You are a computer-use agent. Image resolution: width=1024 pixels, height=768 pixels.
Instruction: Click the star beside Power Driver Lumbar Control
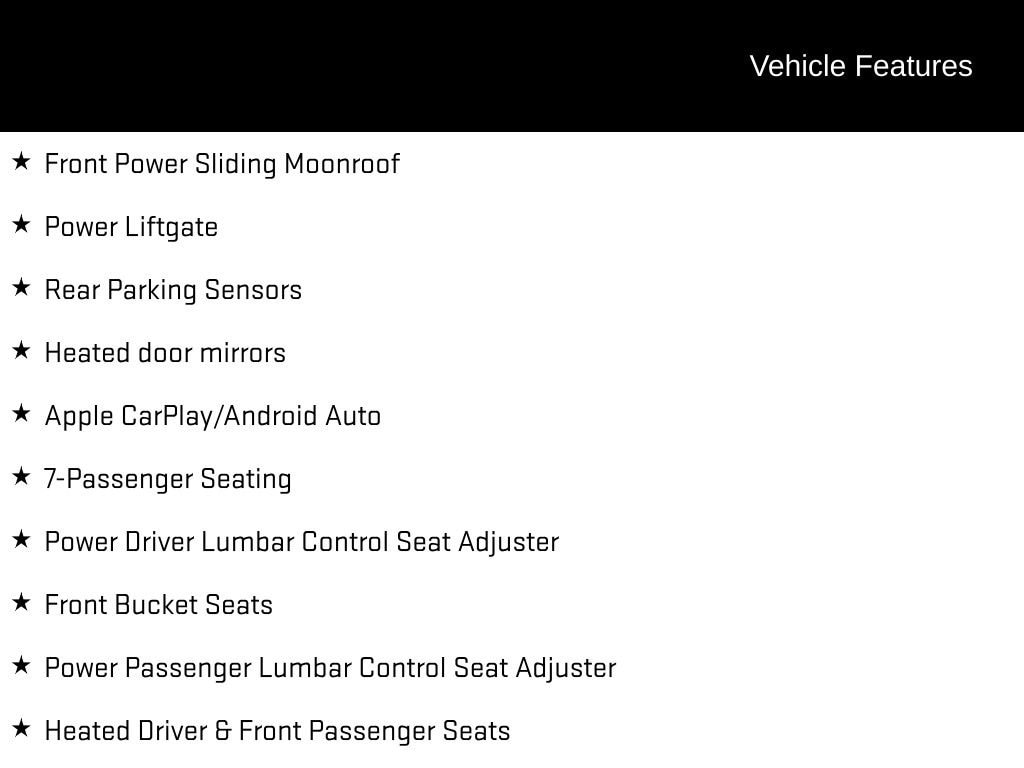click(21, 539)
